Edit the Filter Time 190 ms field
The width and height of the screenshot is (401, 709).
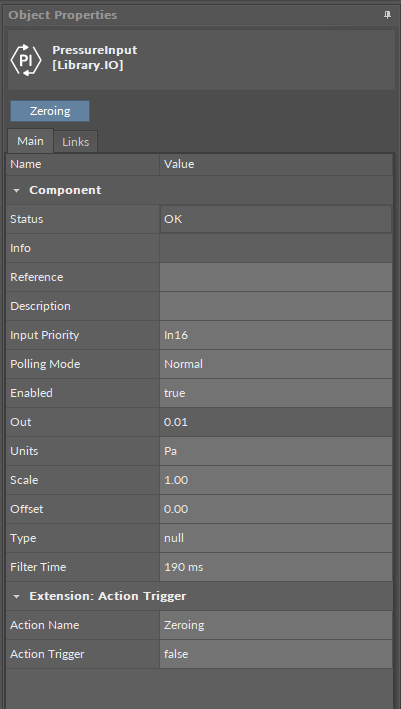pos(276,567)
